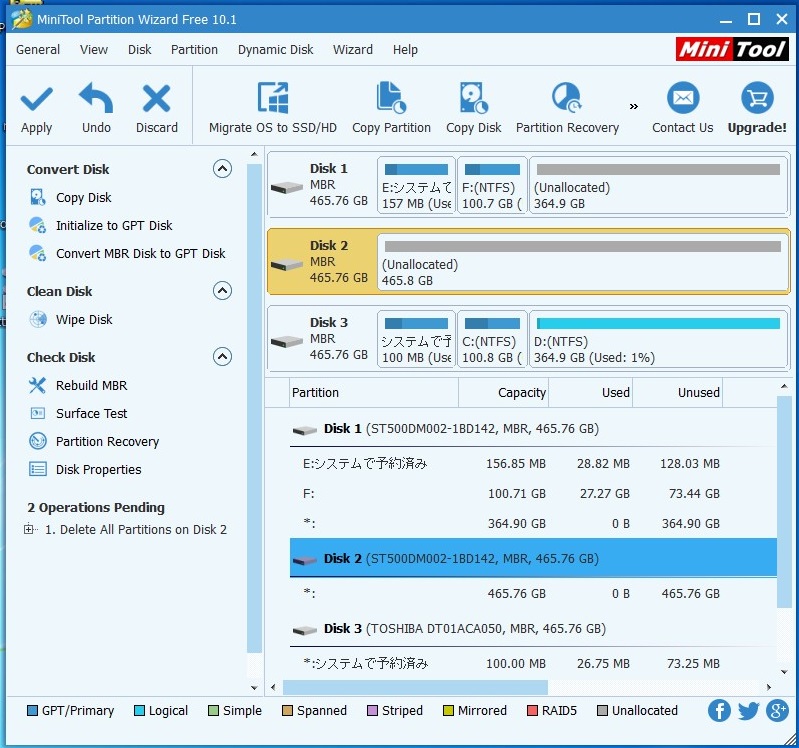Image resolution: width=799 pixels, height=748 pixels.
Task: Select the highlighted Disk 2 header row
Action: [x=533, y=558]
